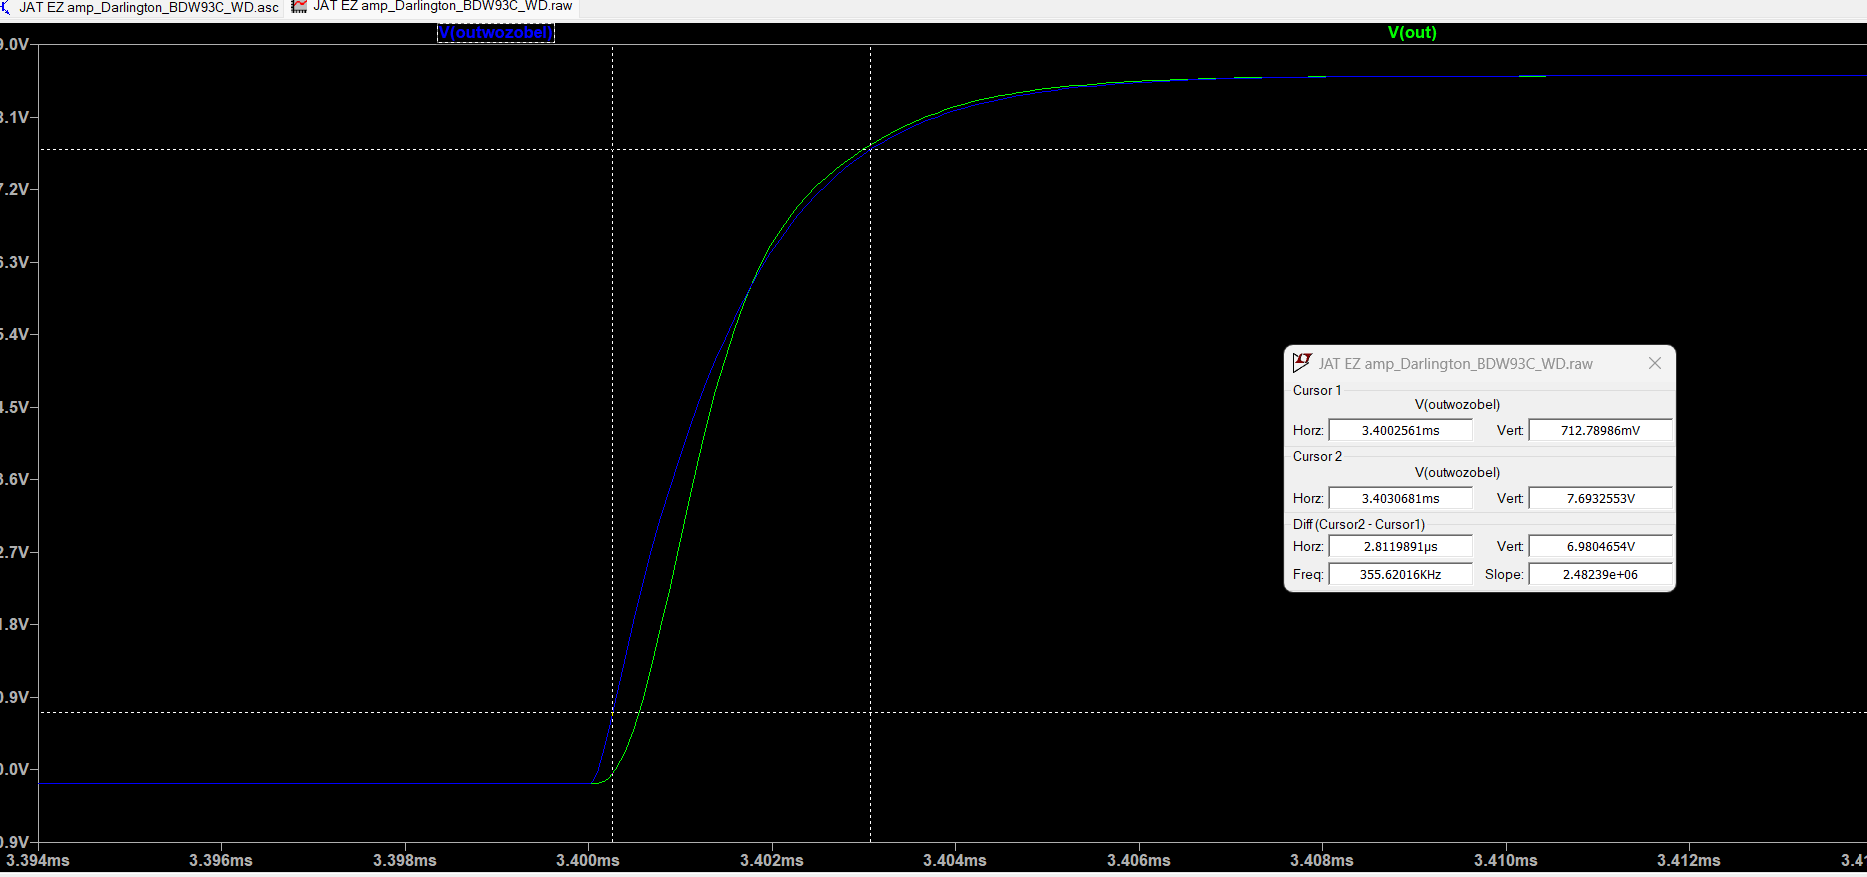Click the Diff (Cursor2 - Cursor1) heading
This screenshot has width=1867, height=877.
pyautogui.click(x=1359, y=524)
